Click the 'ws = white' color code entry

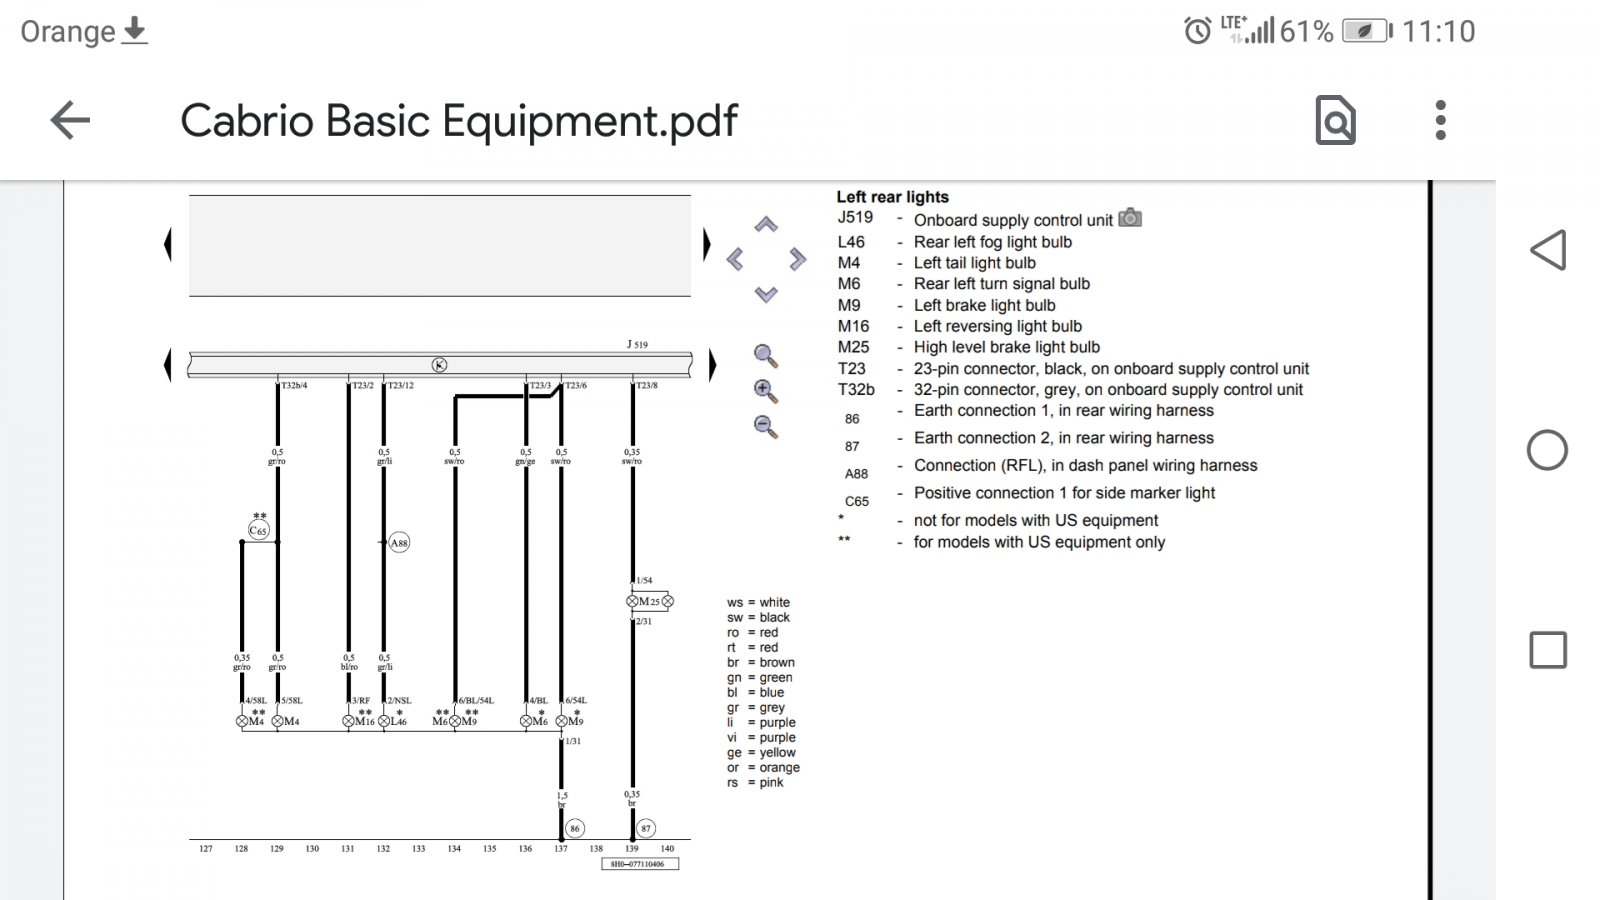click(x=758, y=603)
